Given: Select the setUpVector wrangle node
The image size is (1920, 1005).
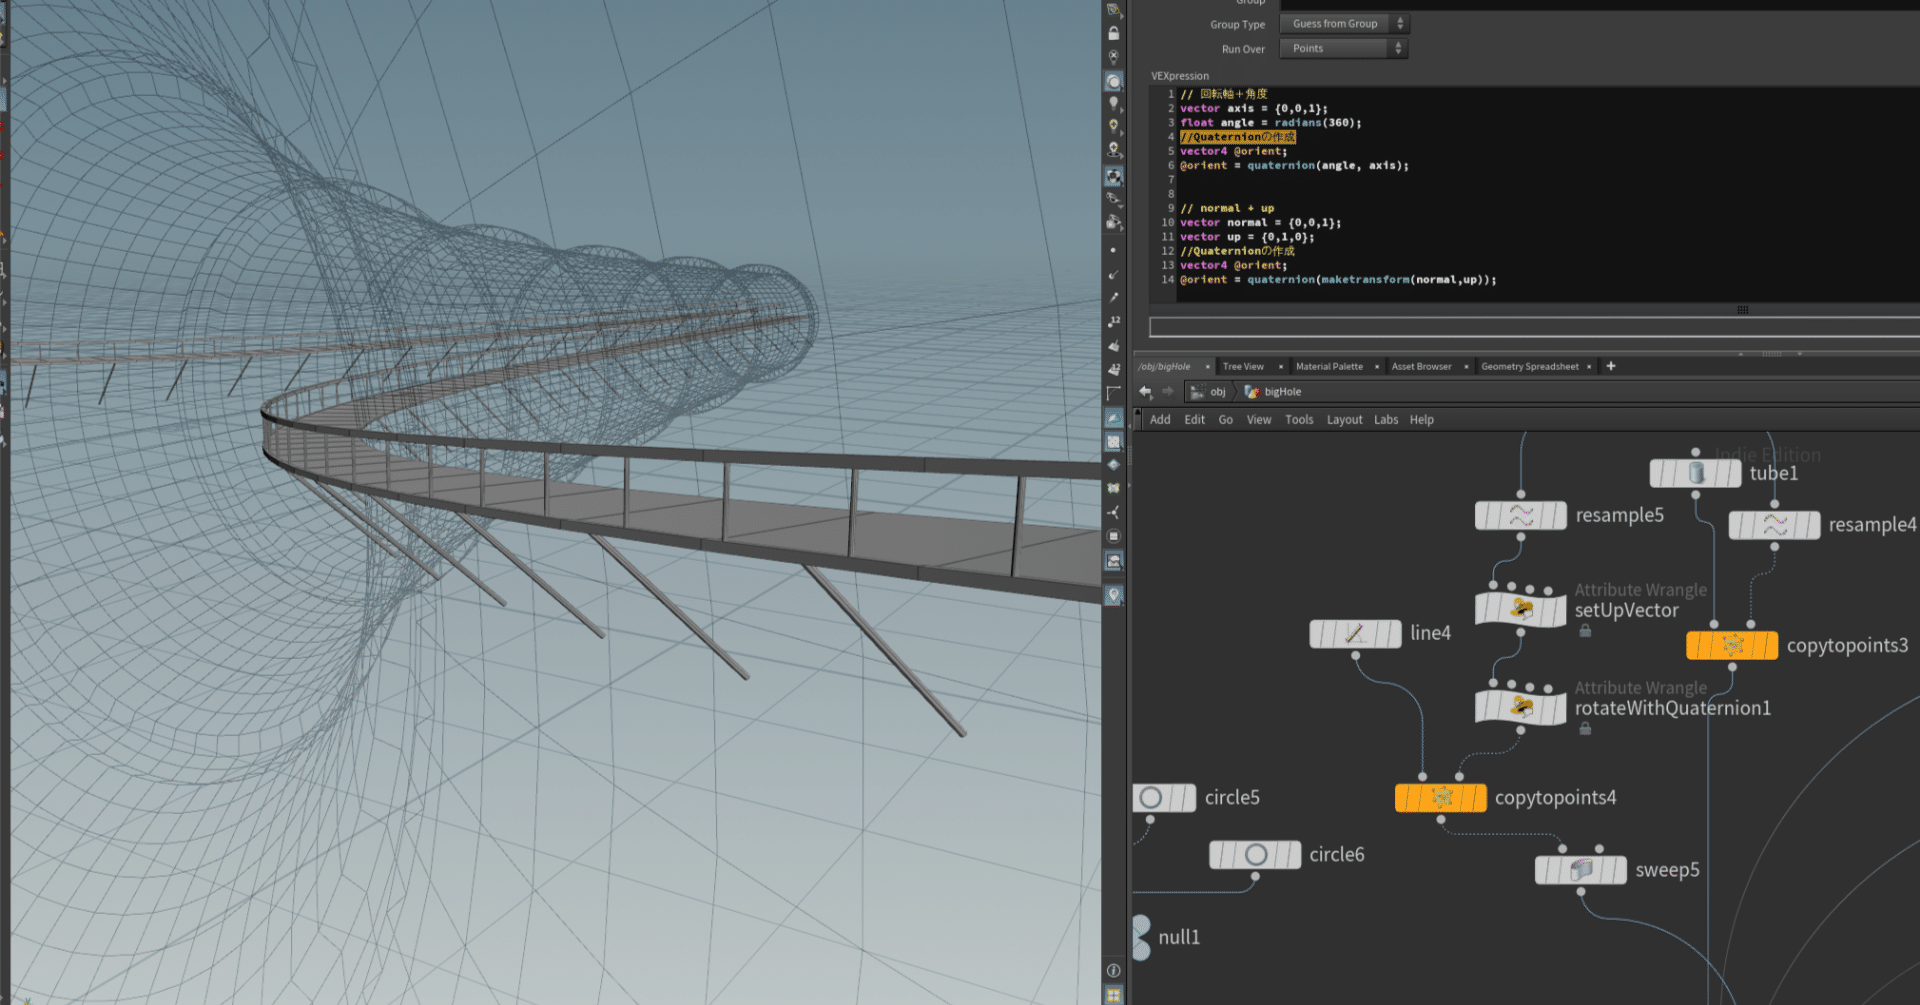Looking at the screenshot, I should (1520, 608).
